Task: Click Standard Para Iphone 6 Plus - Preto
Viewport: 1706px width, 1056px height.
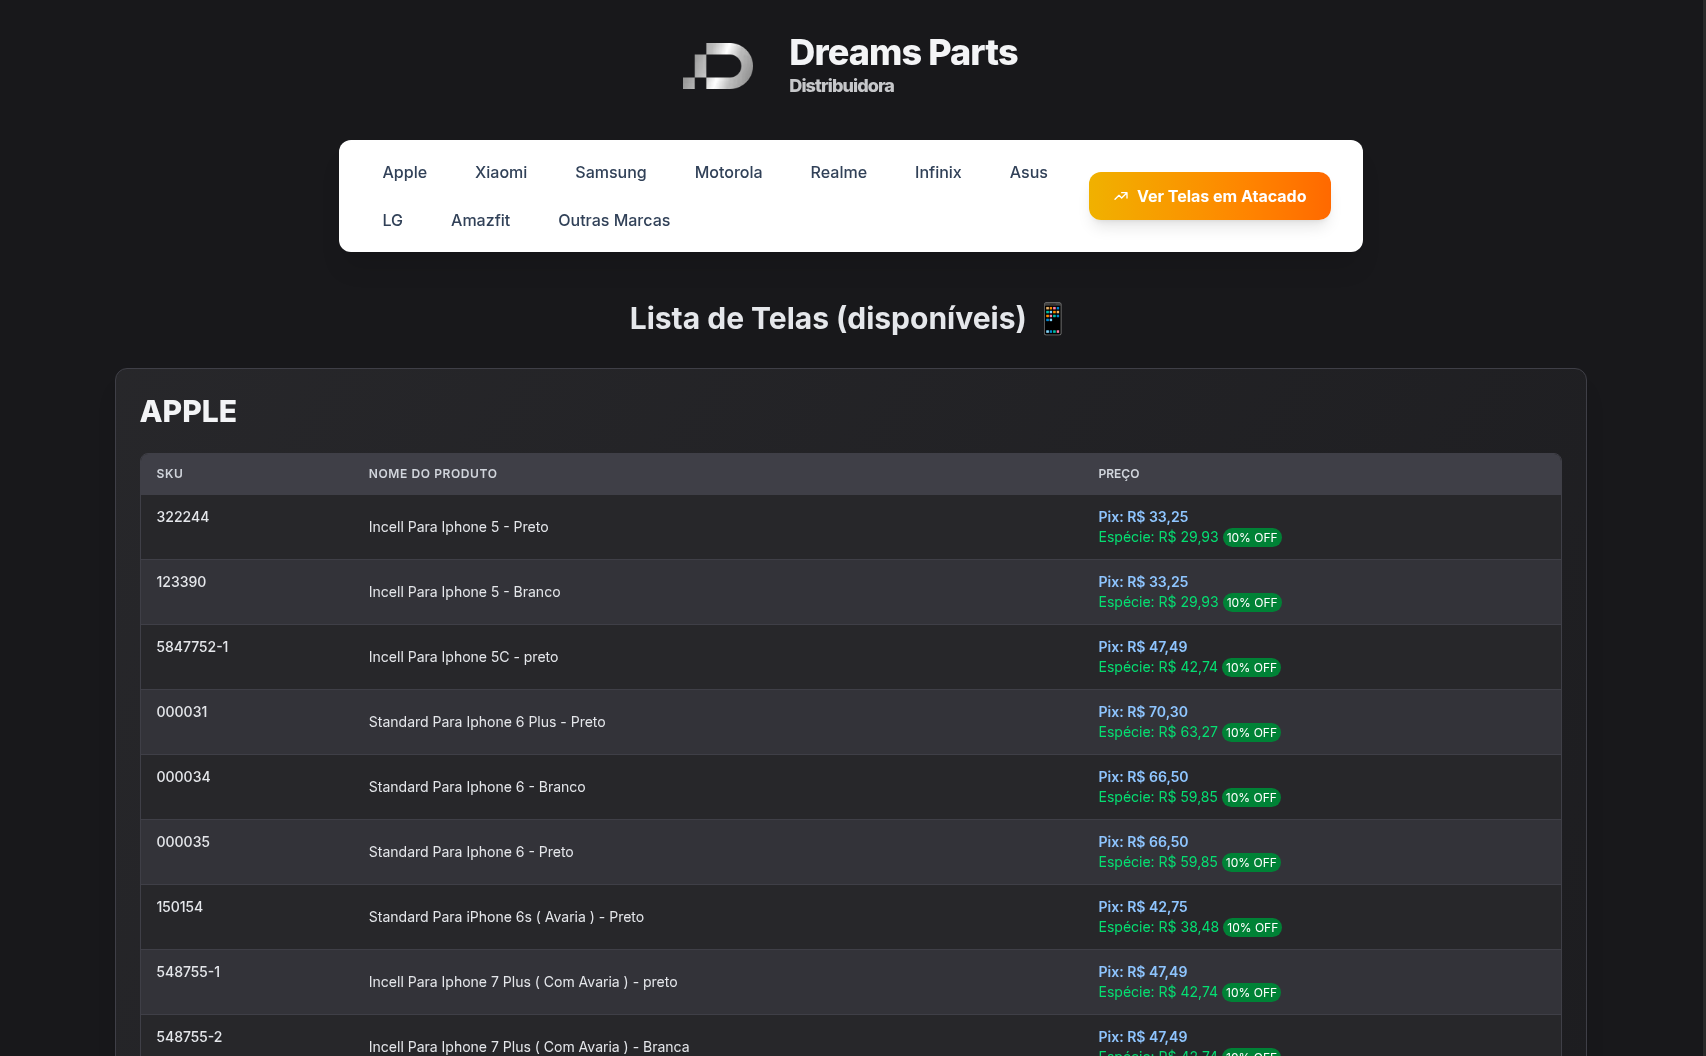Action: tap(487, 722)
